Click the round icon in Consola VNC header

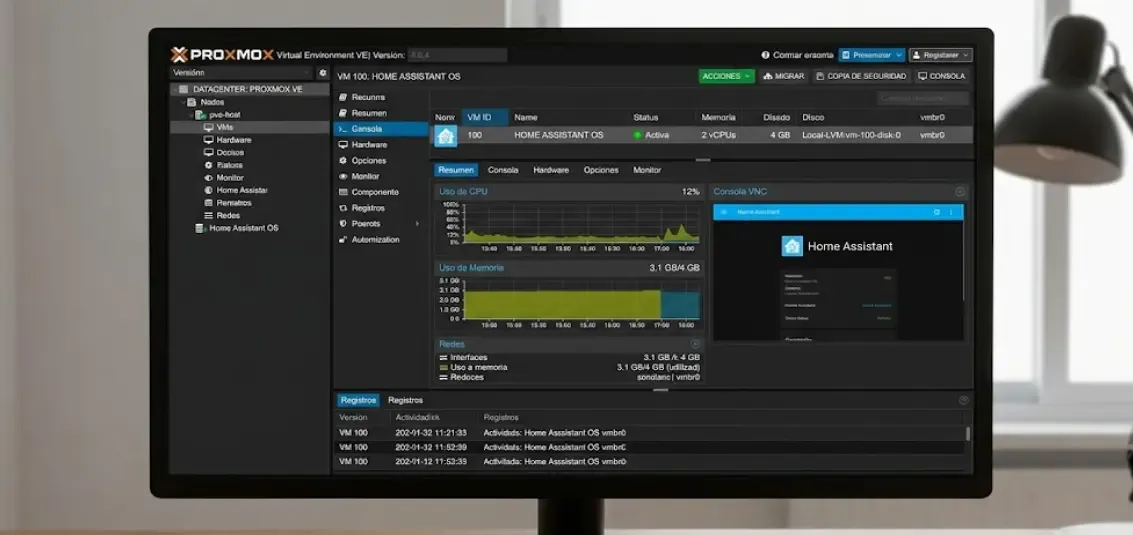coord(960,192)
